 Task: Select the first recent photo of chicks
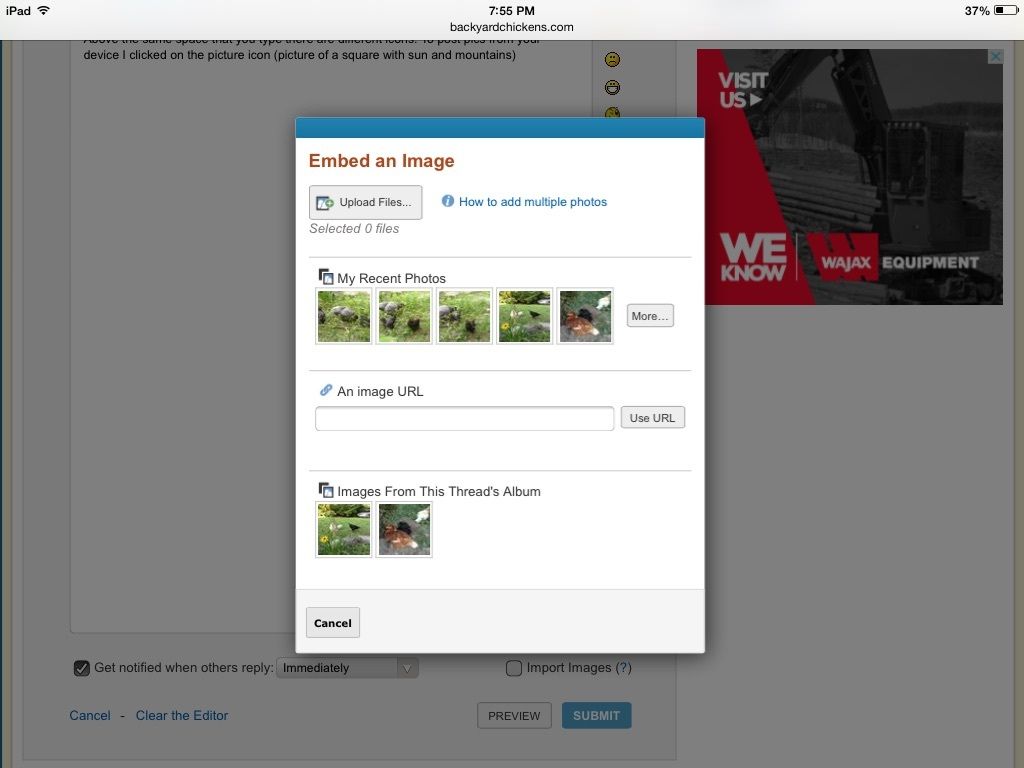click(x=344, y=316)
